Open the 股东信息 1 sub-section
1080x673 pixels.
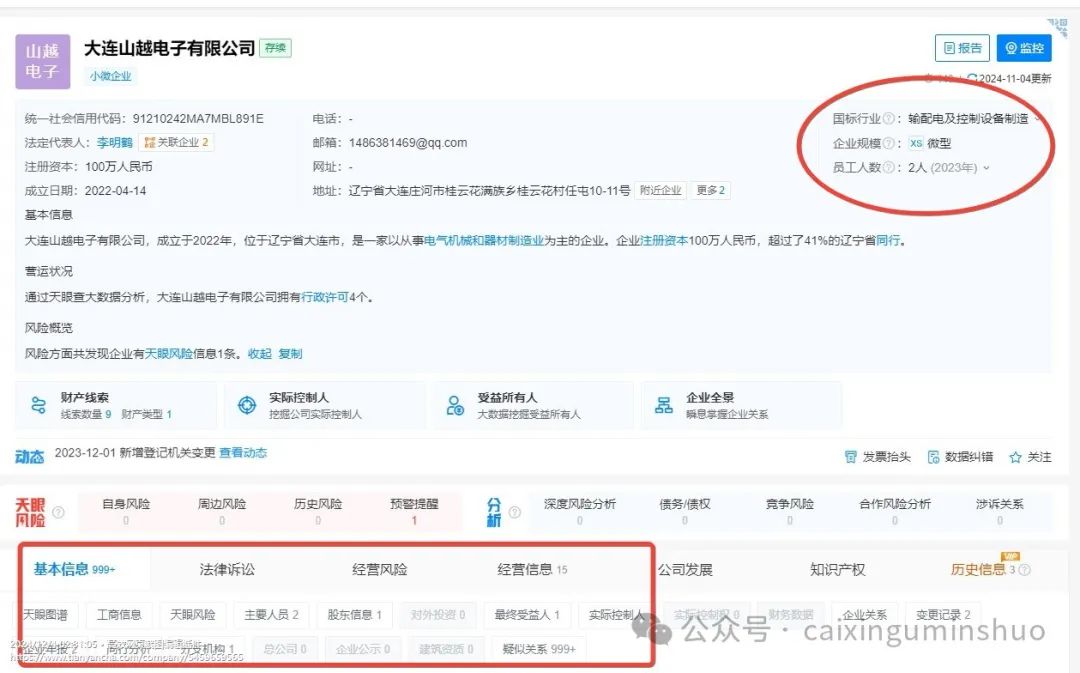click(355, 614)
